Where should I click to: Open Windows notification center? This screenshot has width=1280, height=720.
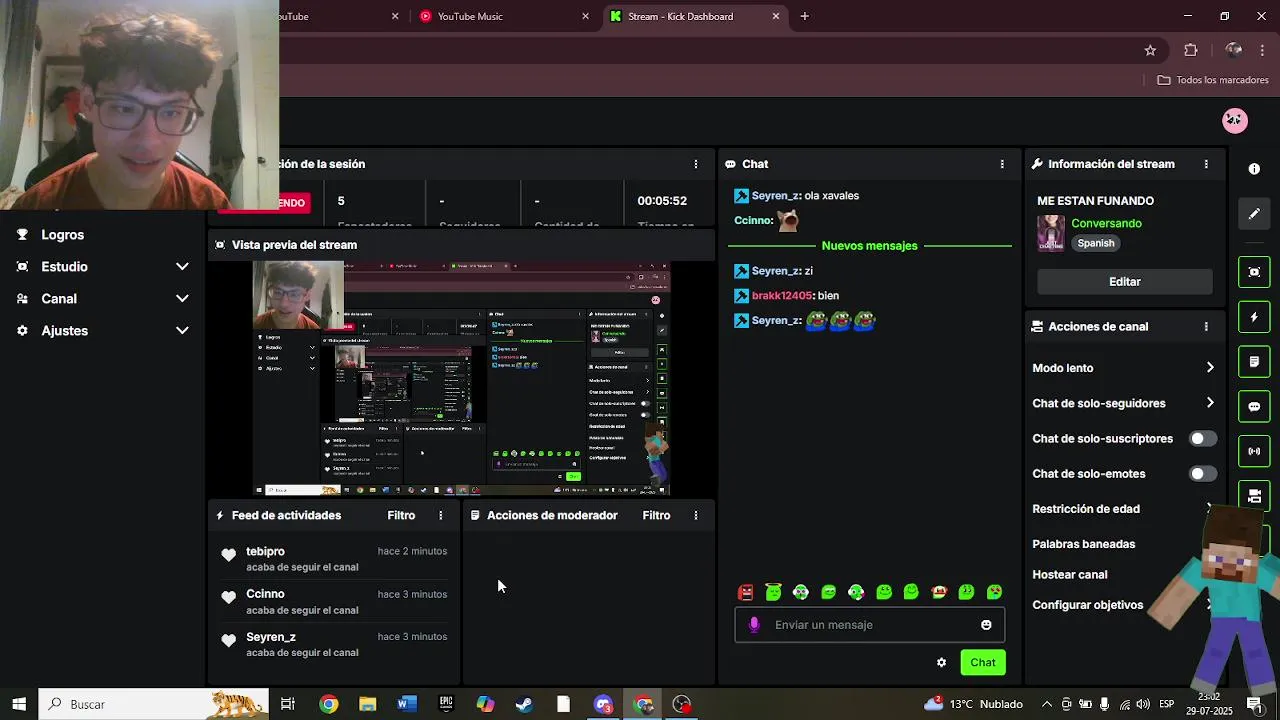(1254, 704)
